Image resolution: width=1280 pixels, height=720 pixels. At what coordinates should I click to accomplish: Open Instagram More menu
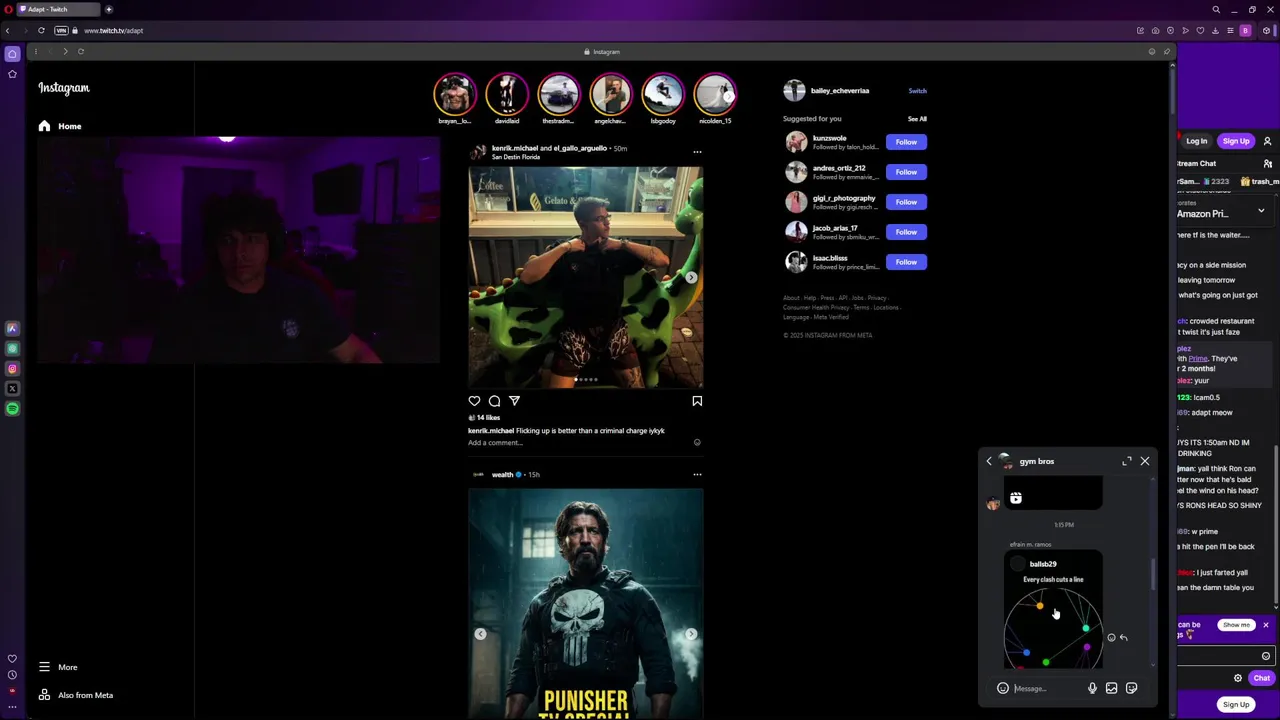(x=58, y=667)
